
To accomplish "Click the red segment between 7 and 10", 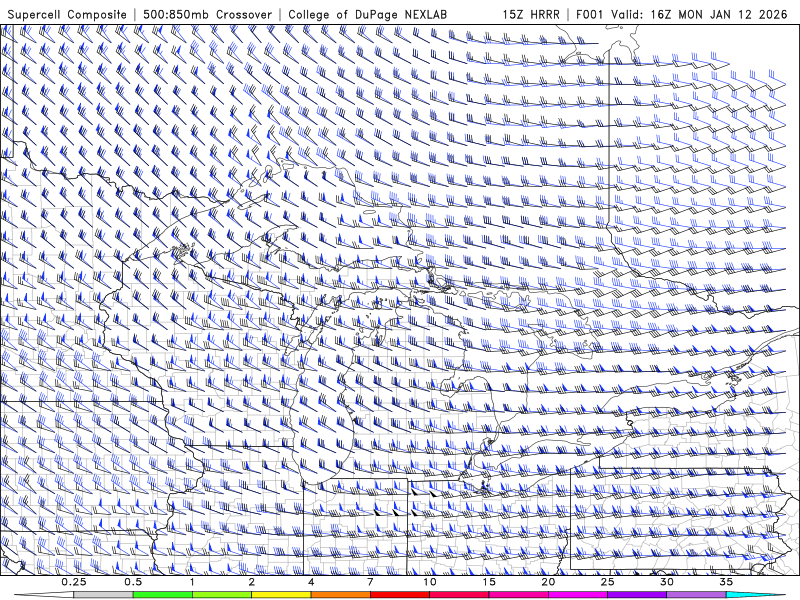I will click(400, 595).
